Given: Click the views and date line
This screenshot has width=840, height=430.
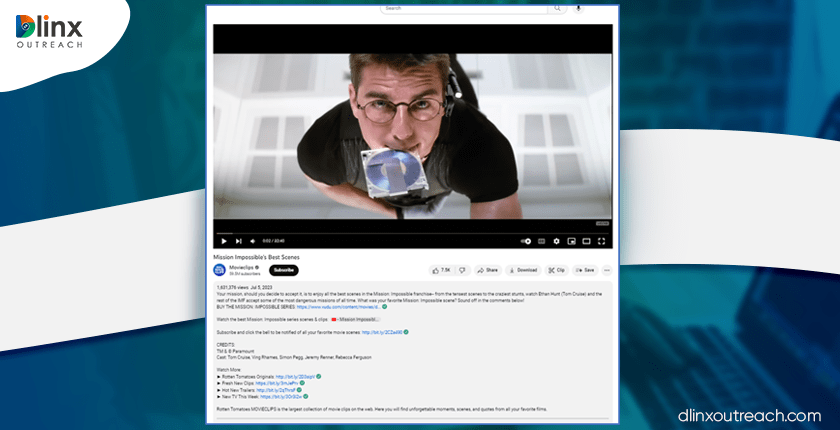Looking at the screenshot, I should click(244, 288).
